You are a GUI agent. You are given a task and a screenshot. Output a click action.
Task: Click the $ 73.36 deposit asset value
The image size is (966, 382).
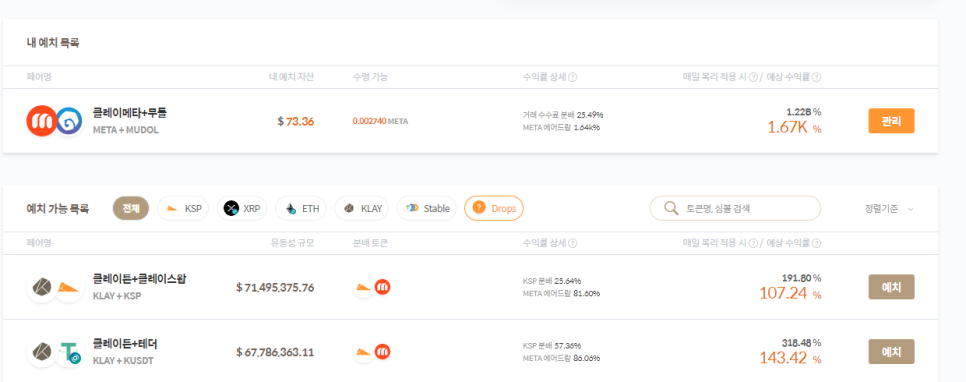click(x=296, y=121)
